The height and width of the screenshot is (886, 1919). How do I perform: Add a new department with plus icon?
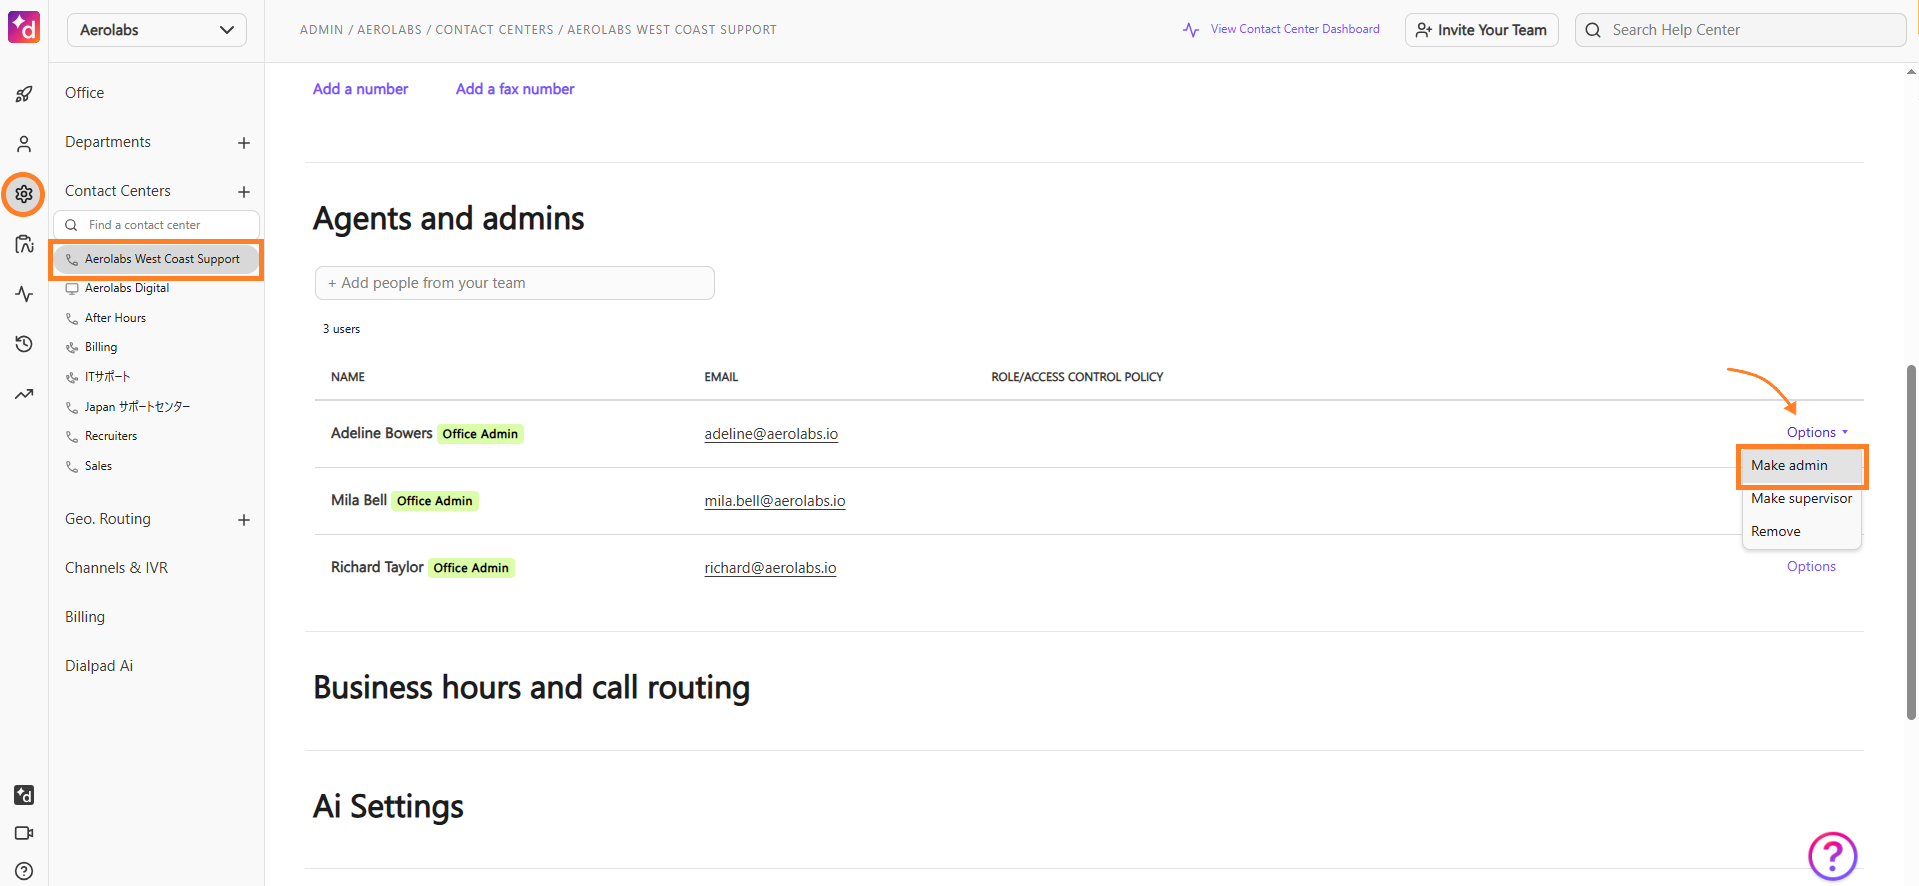coord(244,143)
